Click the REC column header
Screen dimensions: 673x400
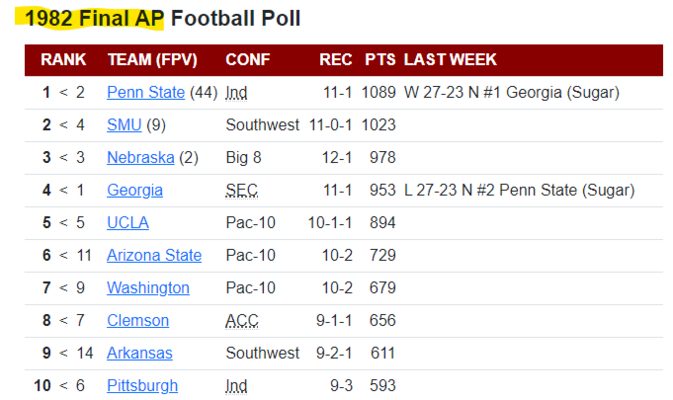click(x=336, y=60)
